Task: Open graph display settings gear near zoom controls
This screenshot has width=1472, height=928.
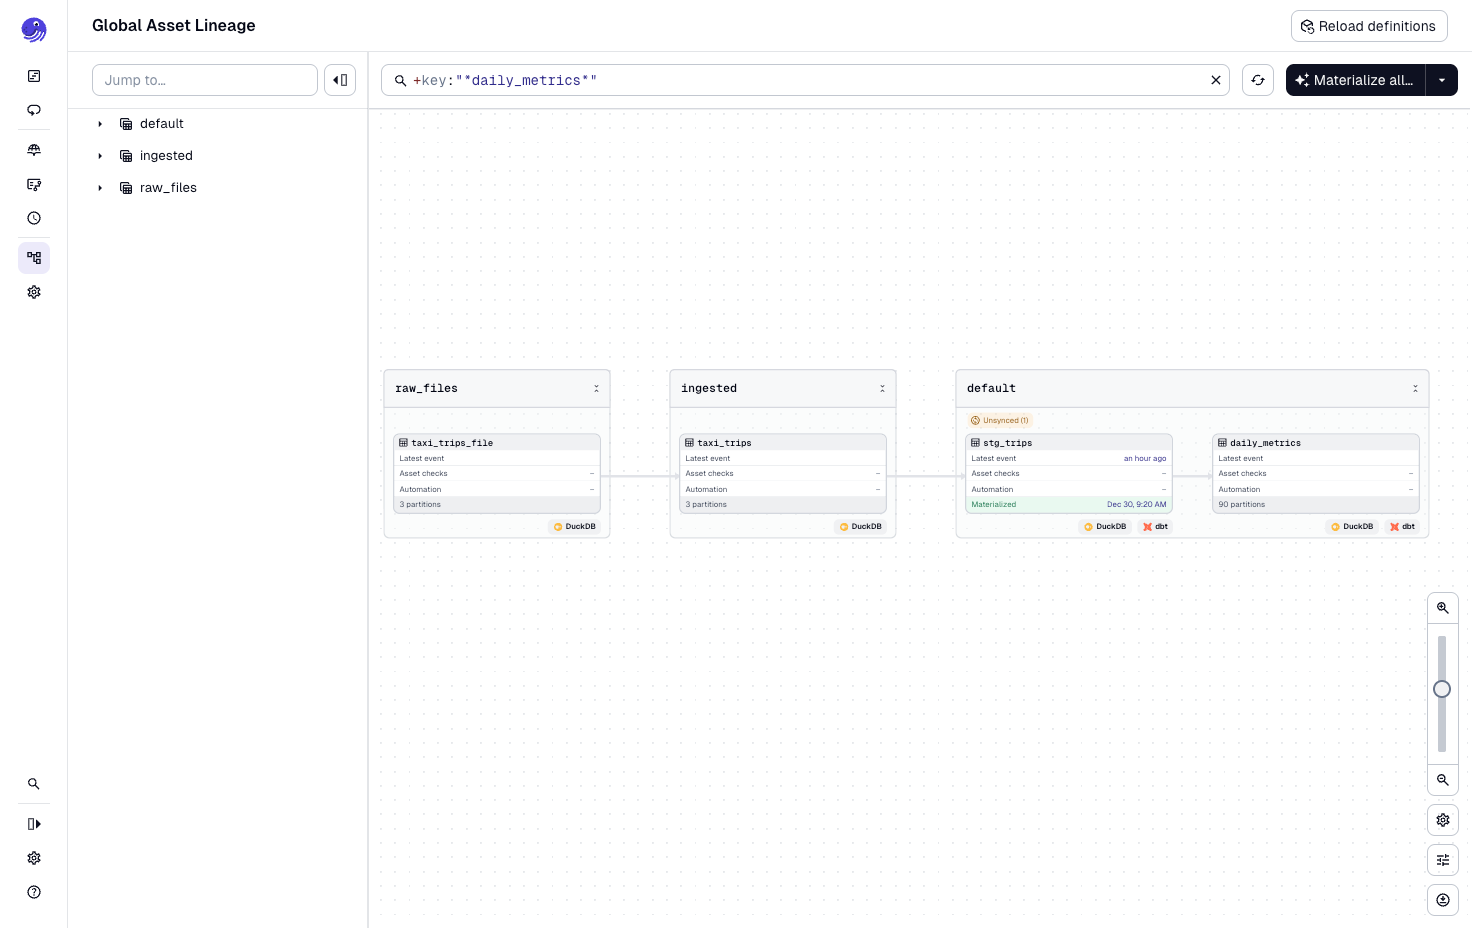Action: coord(1443,820)
